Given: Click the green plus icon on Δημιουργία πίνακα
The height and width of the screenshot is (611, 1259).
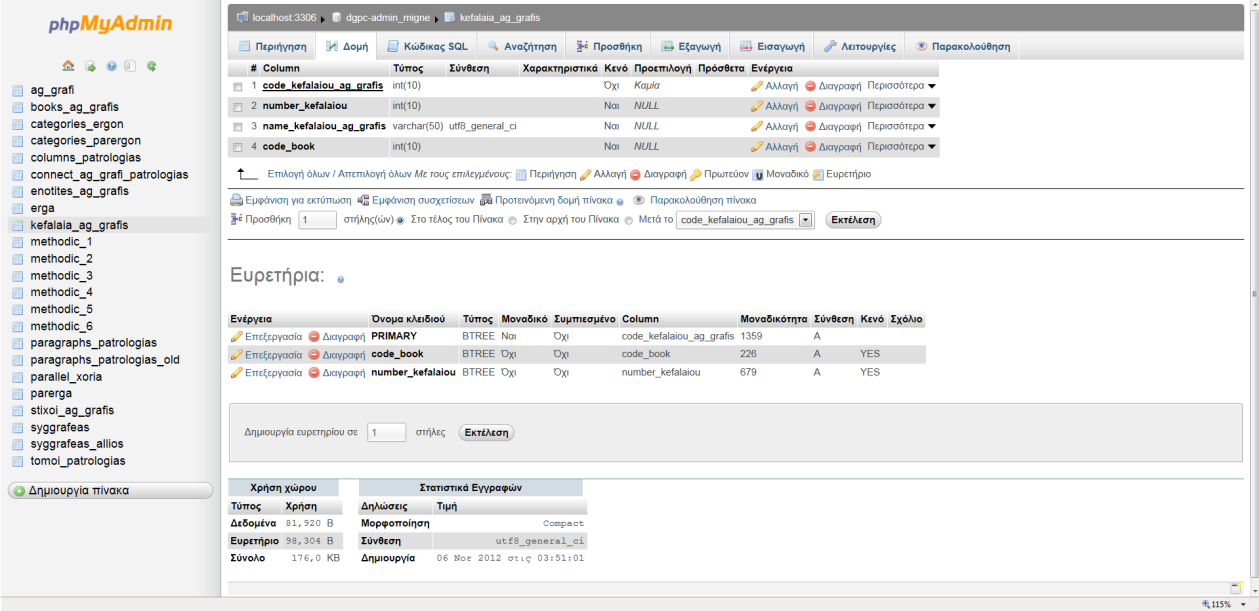Looking at the screenshot, I should point(18,491).
